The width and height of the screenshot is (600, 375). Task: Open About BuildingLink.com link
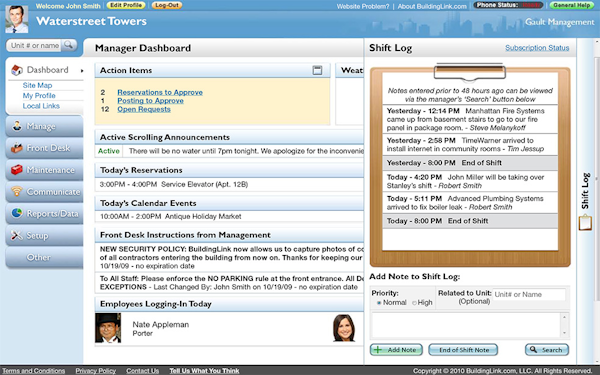(432, 7)
